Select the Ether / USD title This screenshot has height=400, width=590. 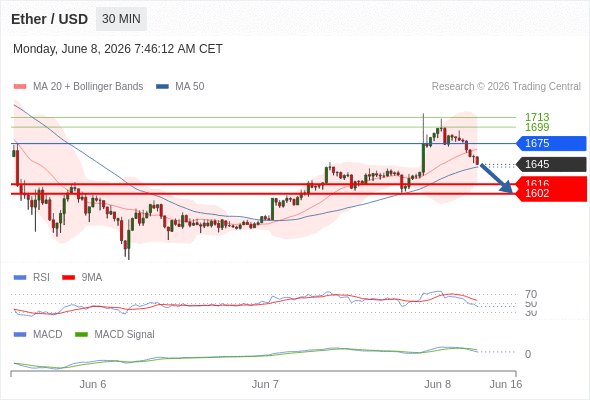(49, 19)
